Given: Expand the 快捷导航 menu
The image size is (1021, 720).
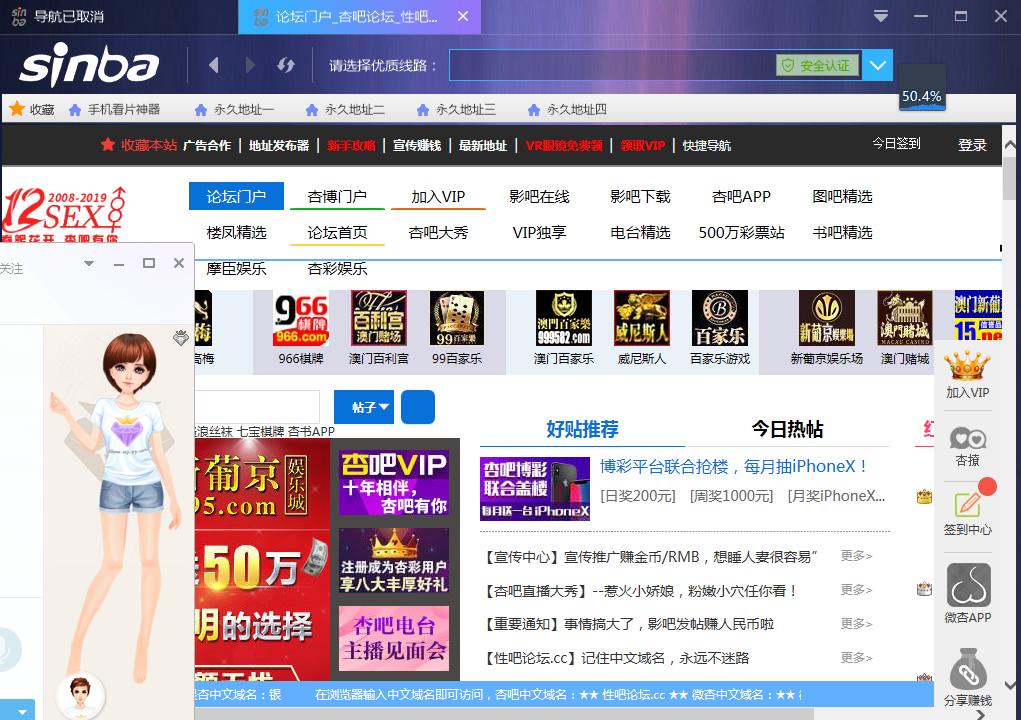Looking at the screenshot, I should coord(706,145).
